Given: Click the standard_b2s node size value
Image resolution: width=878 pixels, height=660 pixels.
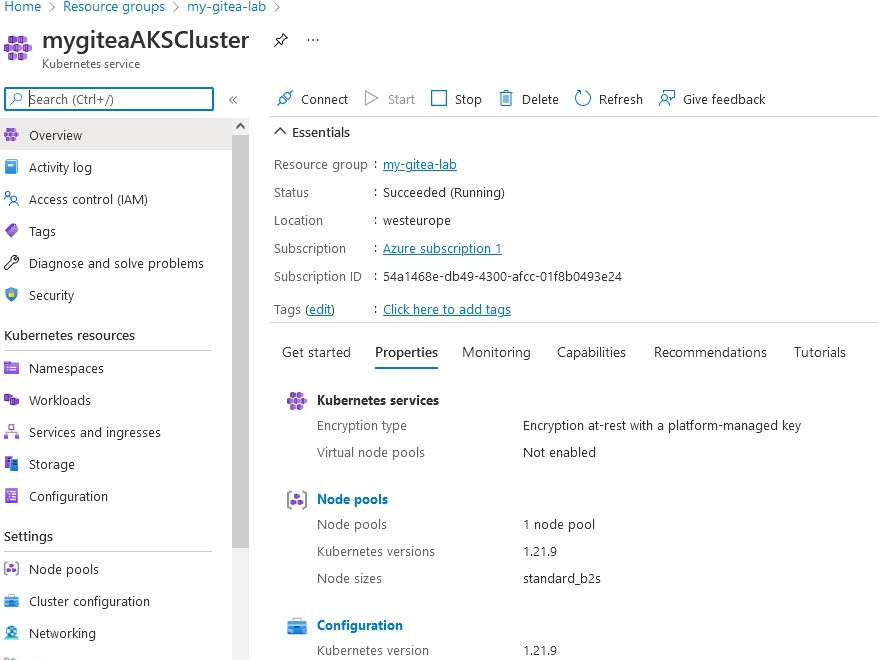Looking at the screenshot, I should pos(562,578).
